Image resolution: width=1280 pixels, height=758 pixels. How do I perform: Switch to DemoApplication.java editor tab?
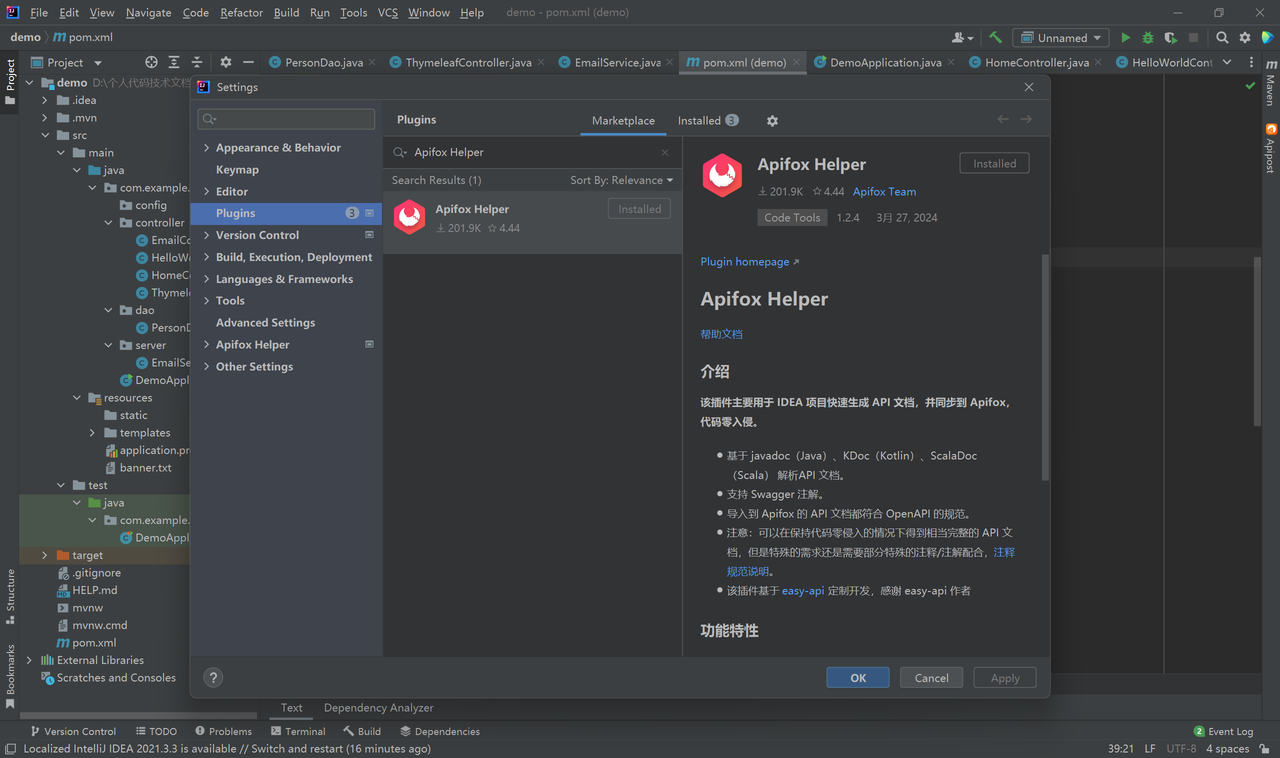(885, 62)
